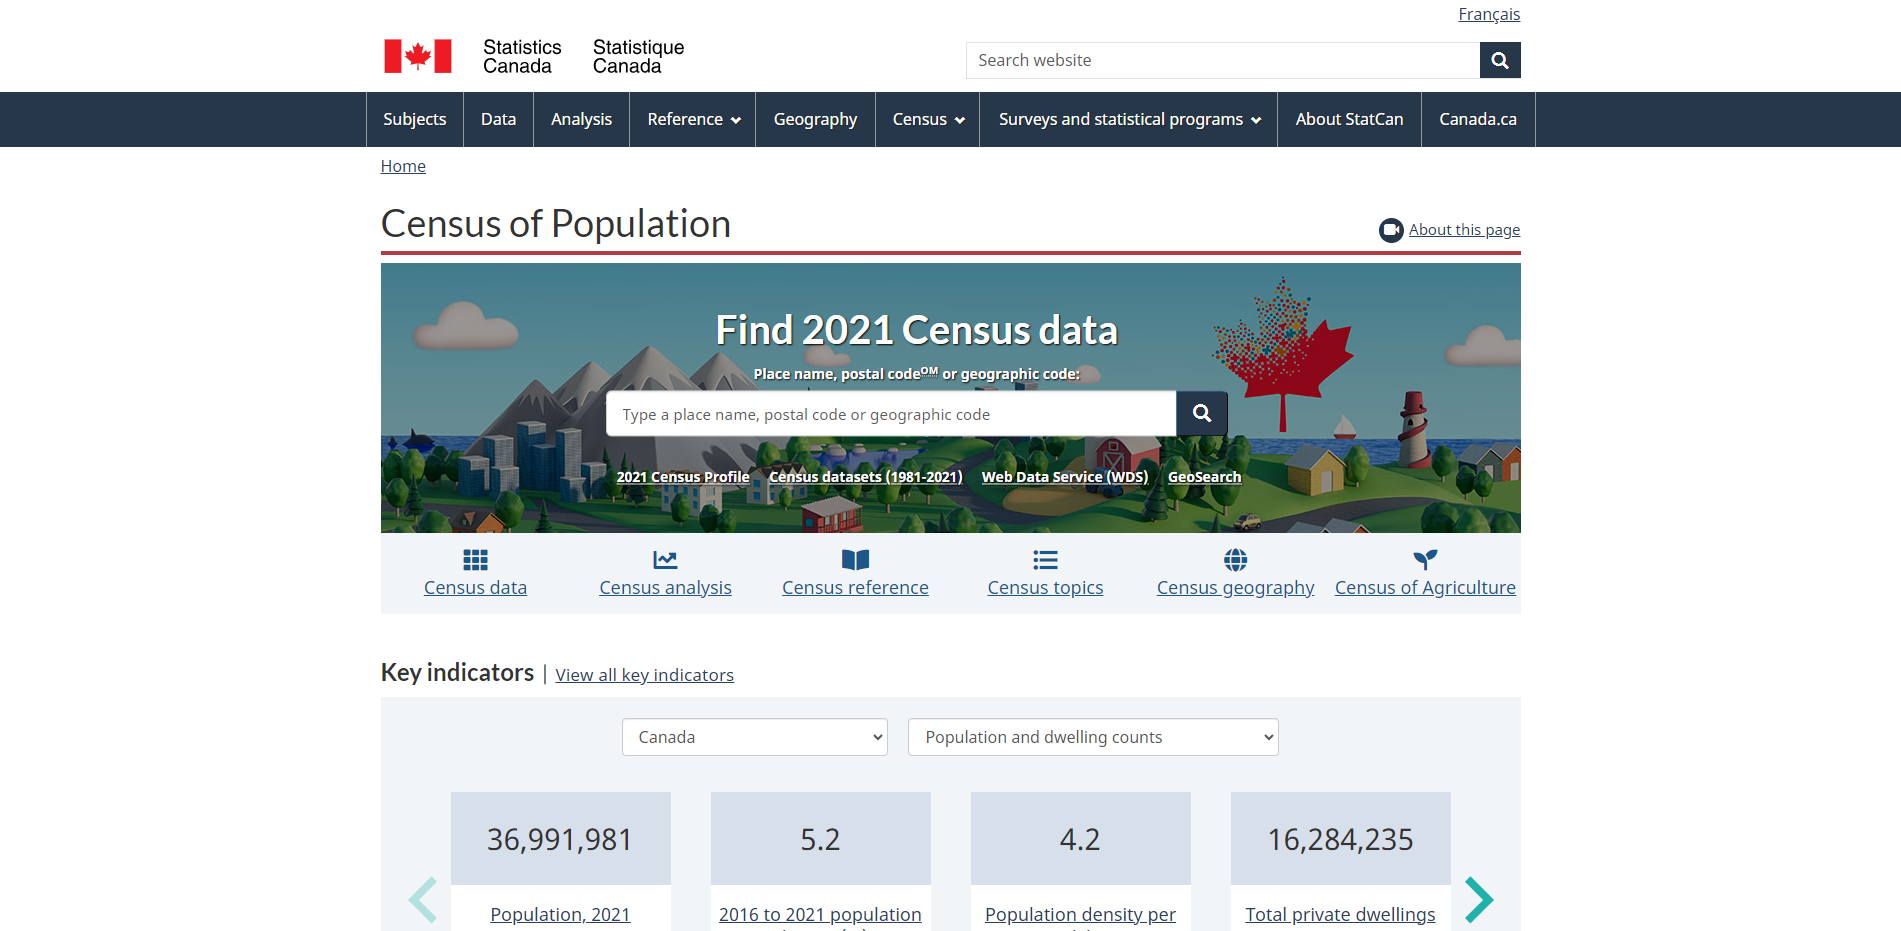Click the Census of Agriculture sprout icon
Viewport: 1901px width, 931px height.
tap(1426, 560)
